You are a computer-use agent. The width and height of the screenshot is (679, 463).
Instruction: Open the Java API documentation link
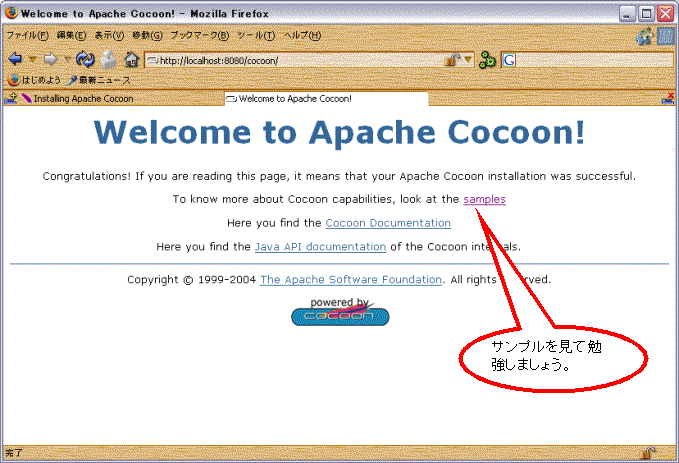point(320,247)
